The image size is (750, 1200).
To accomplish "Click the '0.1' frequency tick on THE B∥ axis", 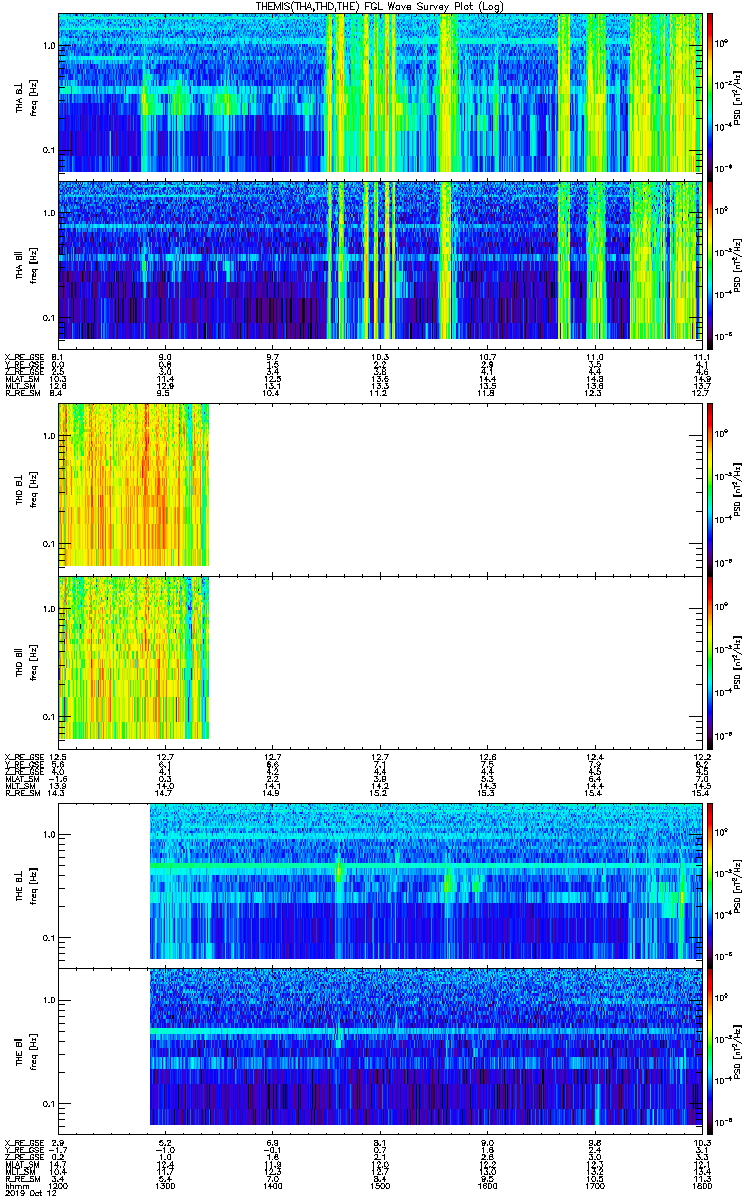I will 48,1103.
